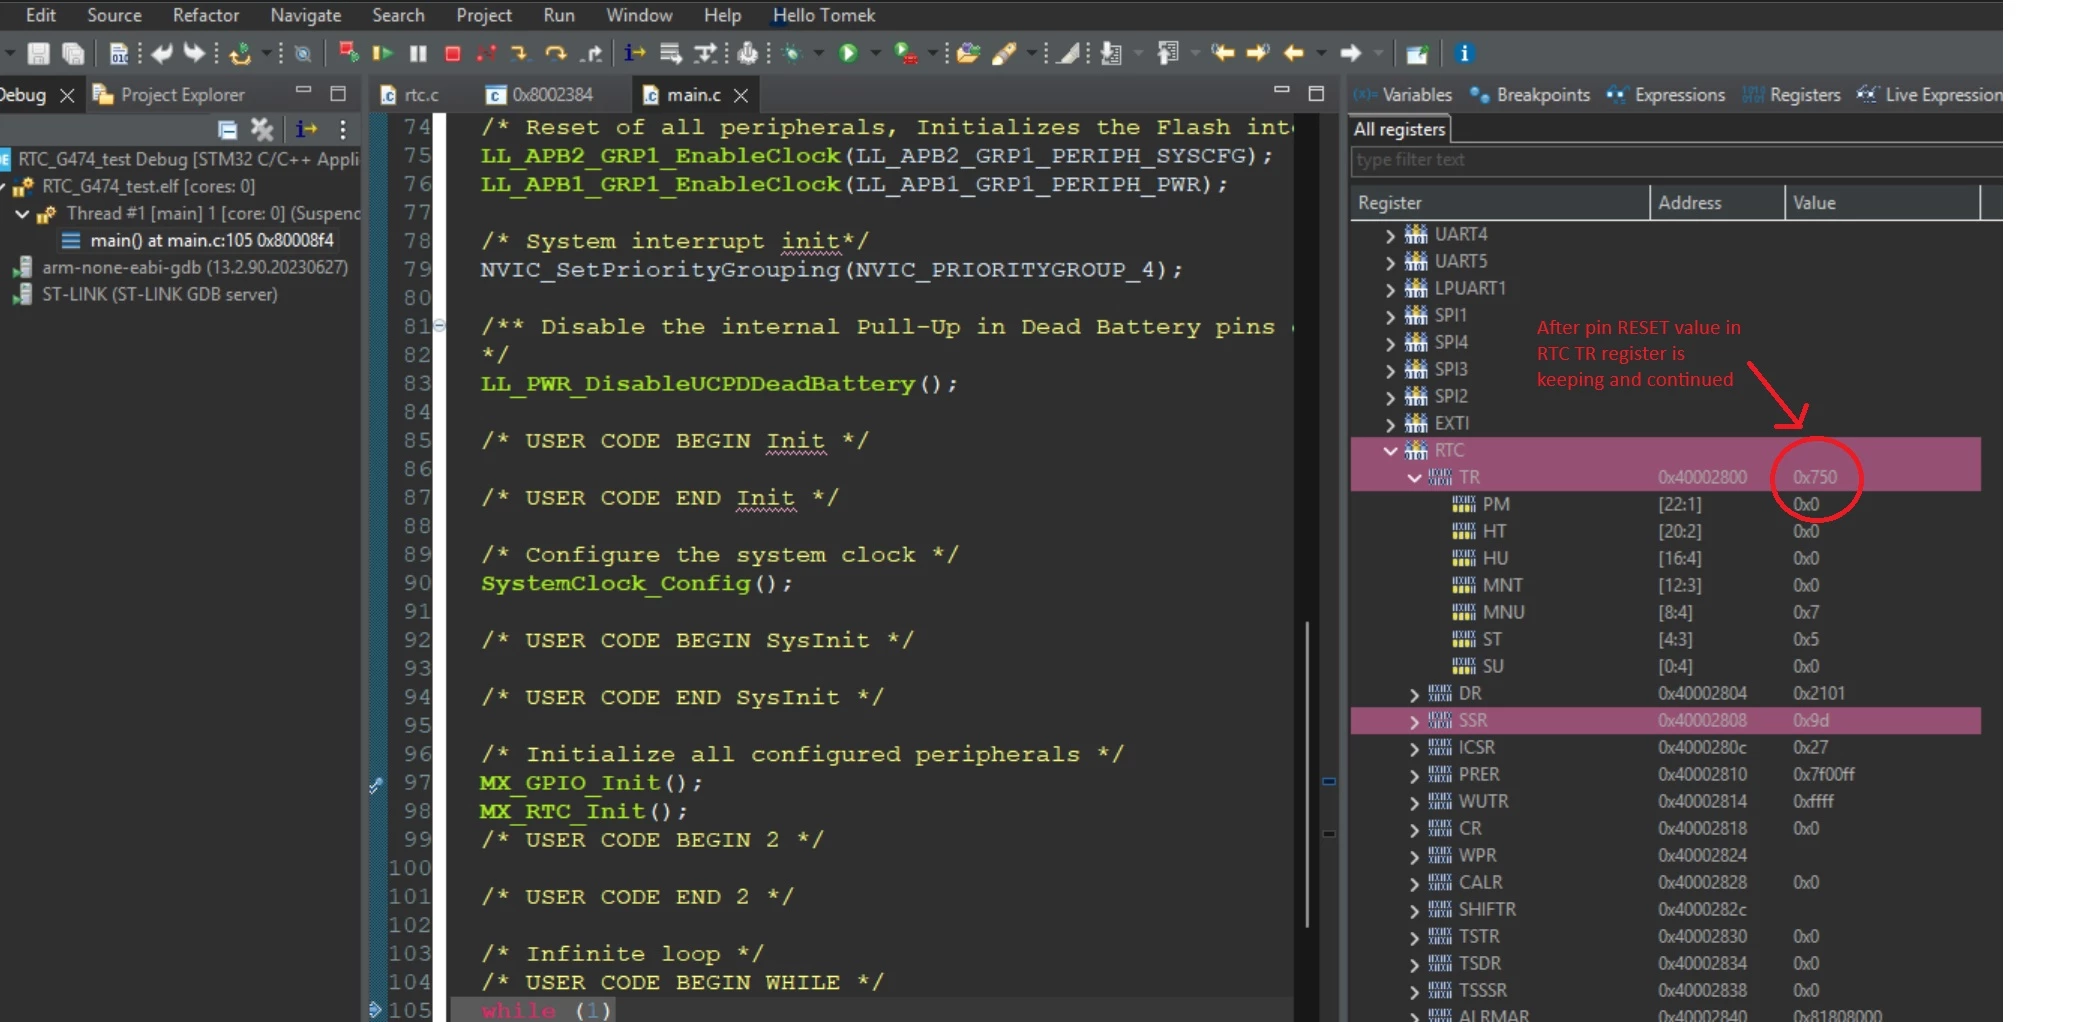Viewport: 2074px width, 1022px height.
Task: Click the Open Element folder icon
Action: 967,53
